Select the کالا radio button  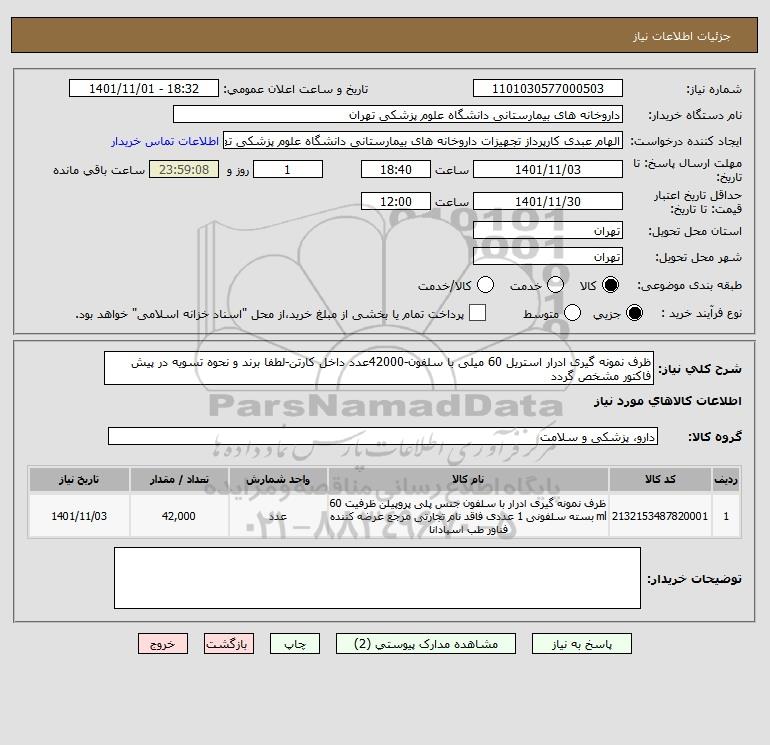click(610, 285)
